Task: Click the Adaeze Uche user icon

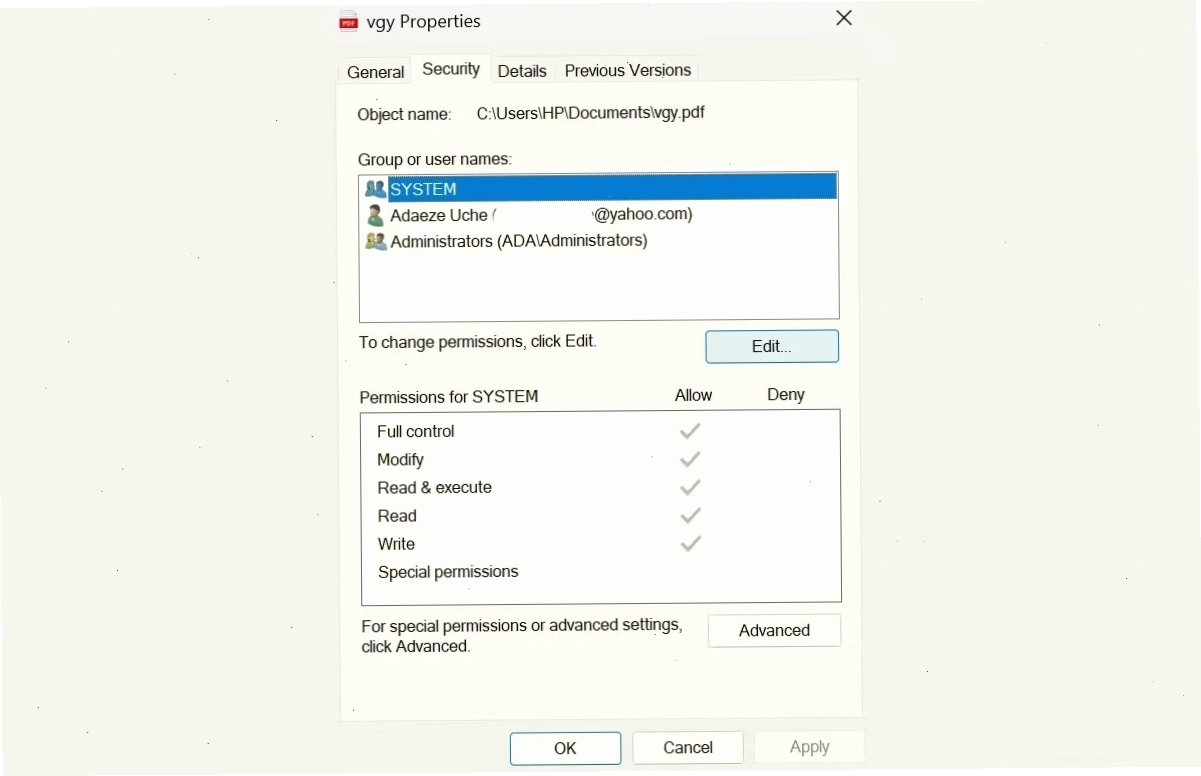Action: pyautogui.click(x=375, y=215)
